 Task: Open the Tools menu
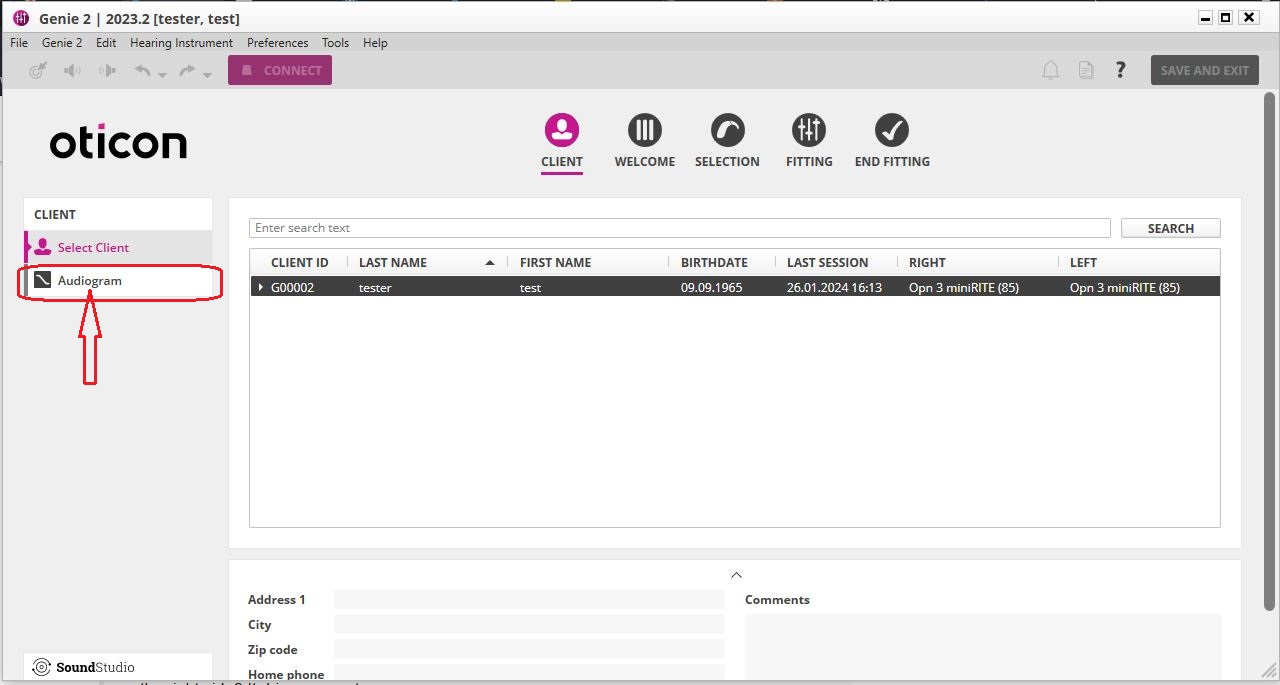[x=335, y=43]
